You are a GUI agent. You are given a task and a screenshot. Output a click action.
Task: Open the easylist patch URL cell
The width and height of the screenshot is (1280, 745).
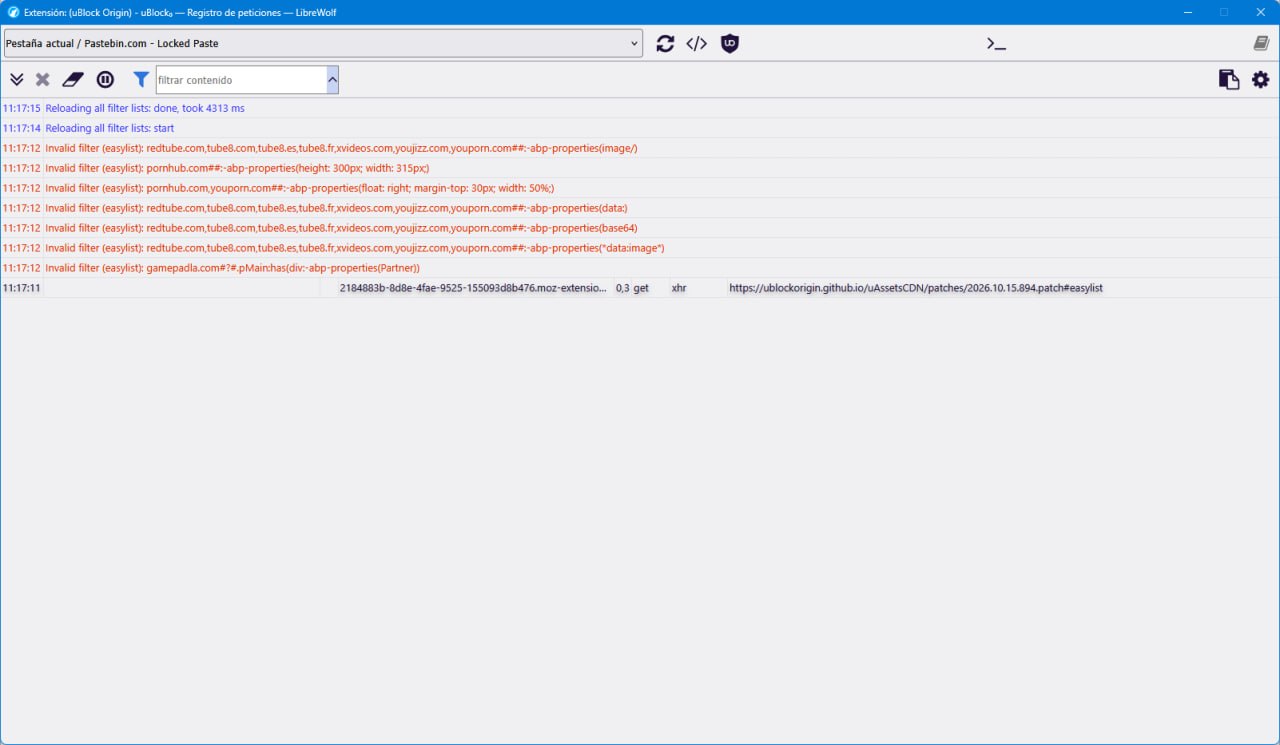click(1002, 288)
